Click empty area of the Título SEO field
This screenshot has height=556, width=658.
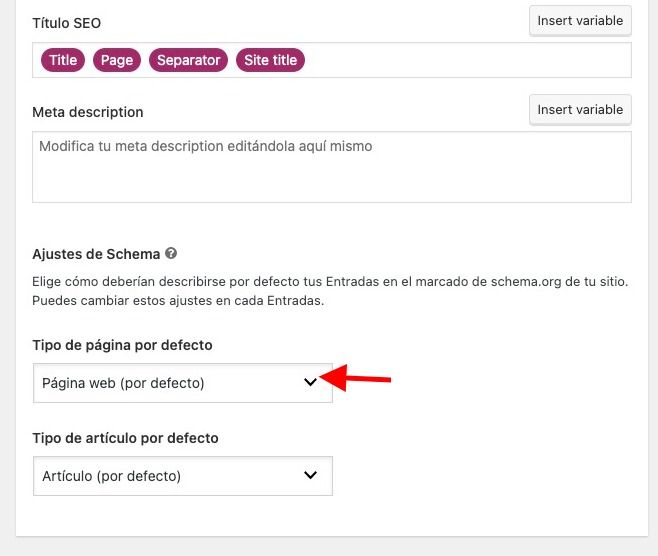point(466,60)
